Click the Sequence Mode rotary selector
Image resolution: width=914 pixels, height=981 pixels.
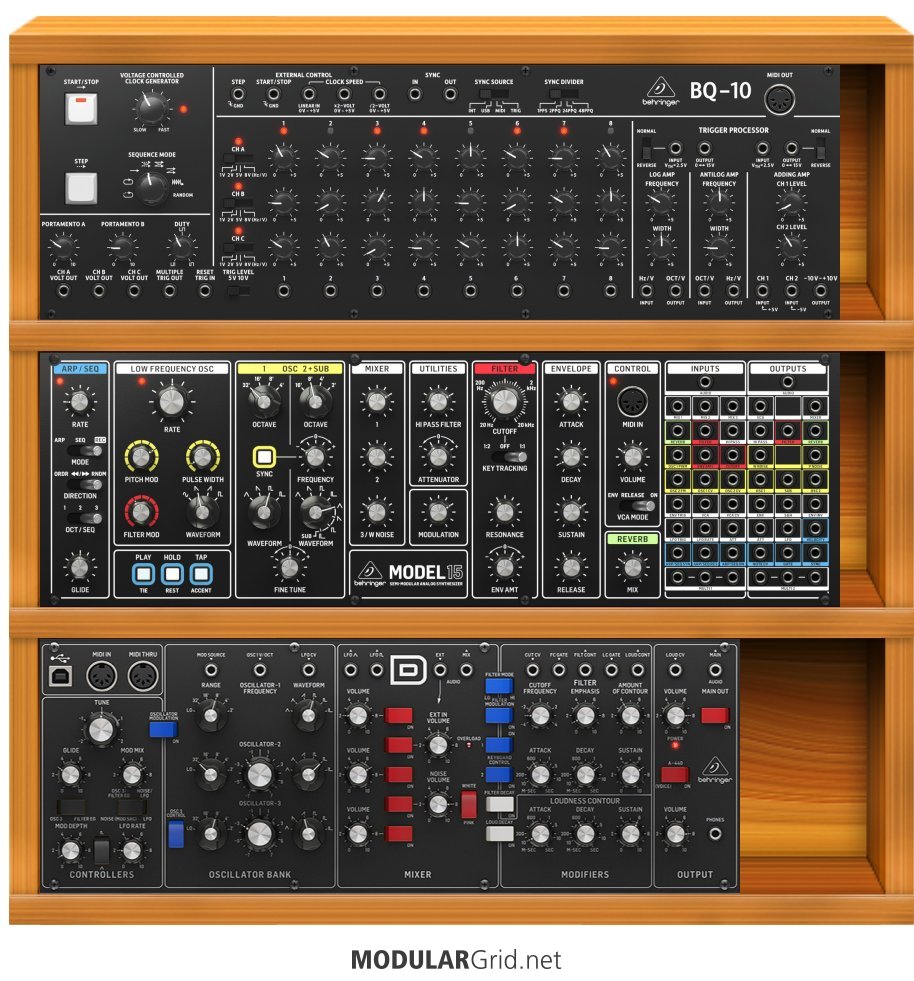tap(151, 184)
